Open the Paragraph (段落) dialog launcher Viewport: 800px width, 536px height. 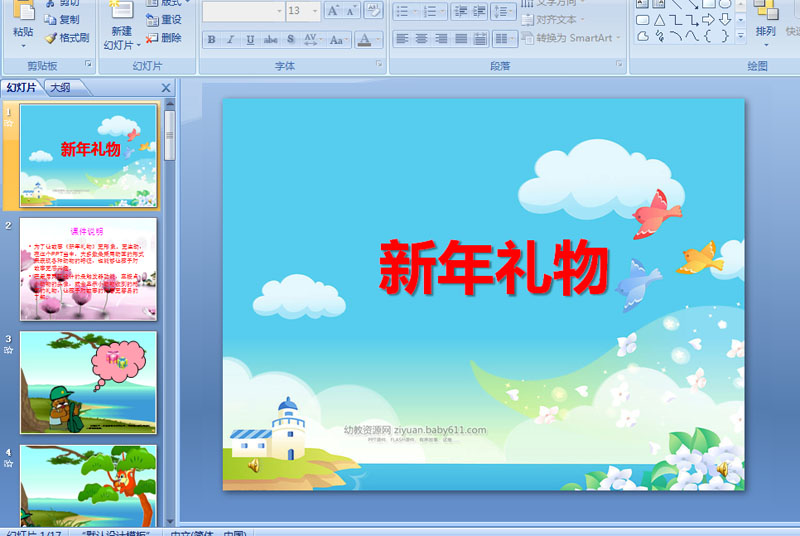[x=619, y=64]
